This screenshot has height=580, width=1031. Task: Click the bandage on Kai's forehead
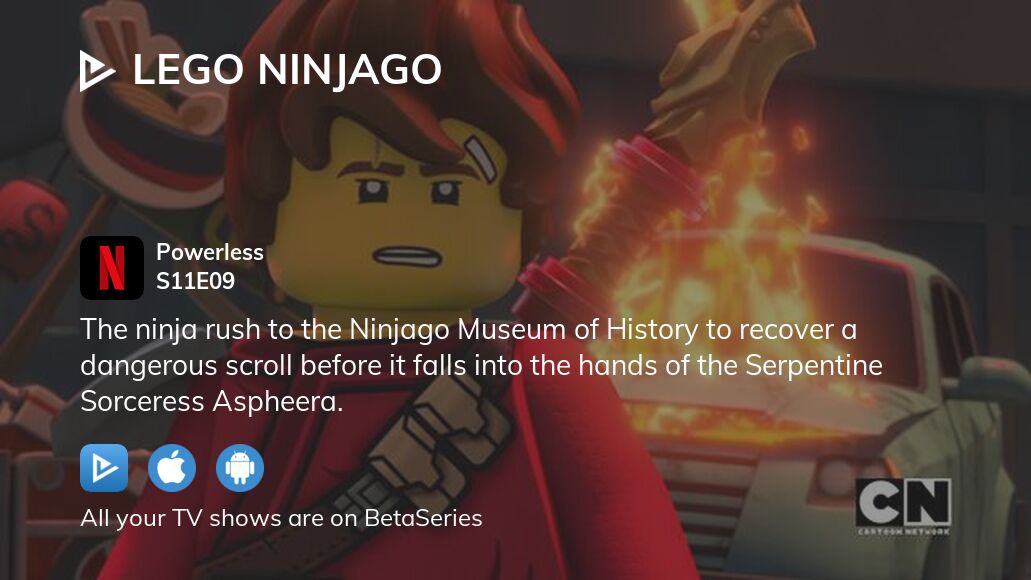click(481, 158)
